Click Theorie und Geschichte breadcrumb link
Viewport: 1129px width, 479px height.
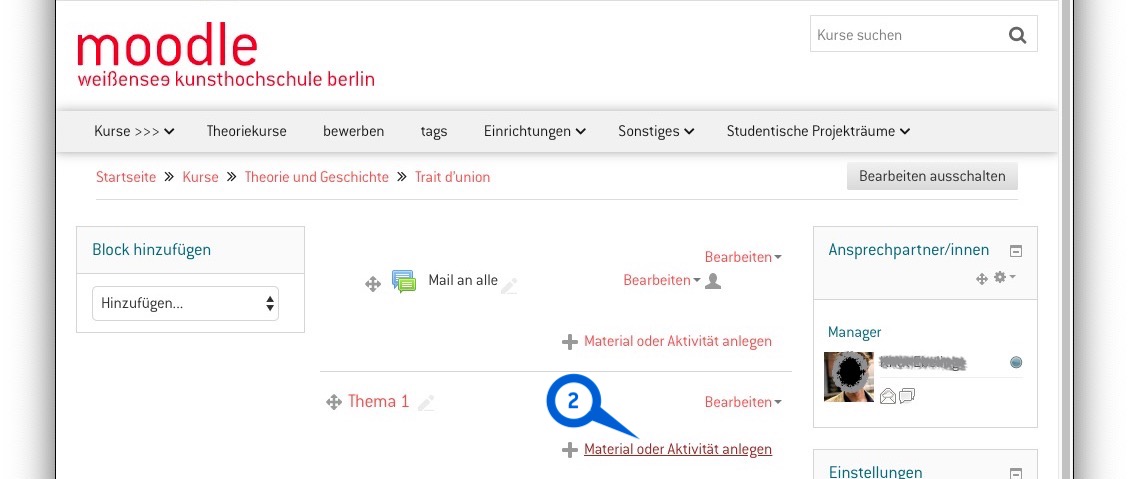pyautogui.click(x=317, y=177)
